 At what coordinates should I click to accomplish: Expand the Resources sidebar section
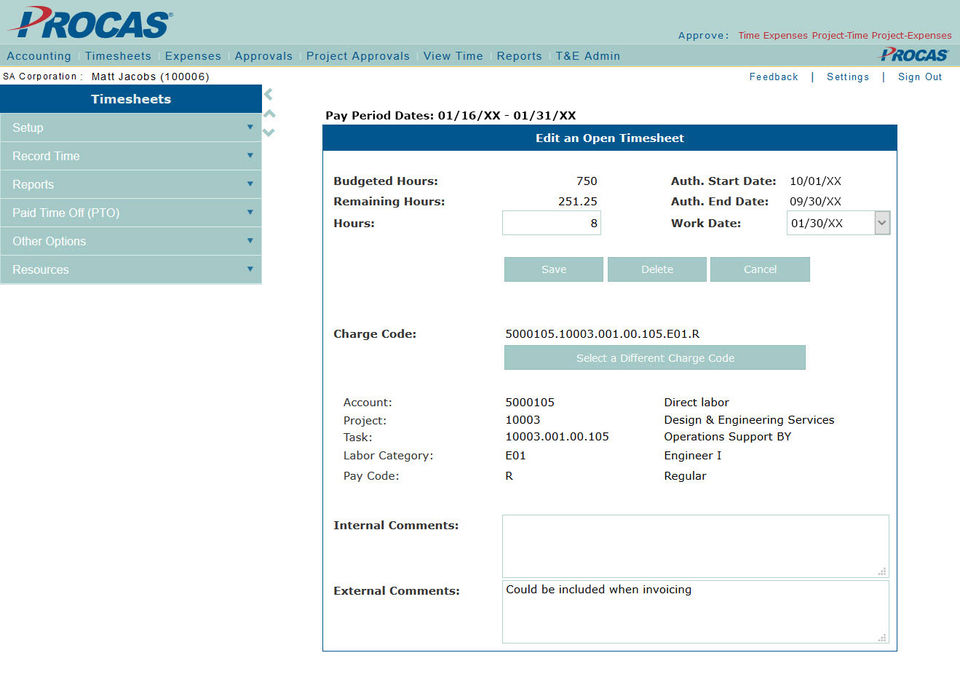click(131, 270)
